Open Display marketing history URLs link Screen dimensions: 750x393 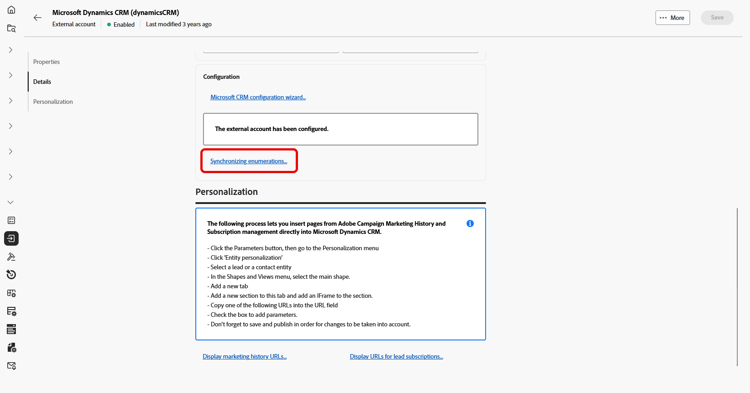click(244, 356)
